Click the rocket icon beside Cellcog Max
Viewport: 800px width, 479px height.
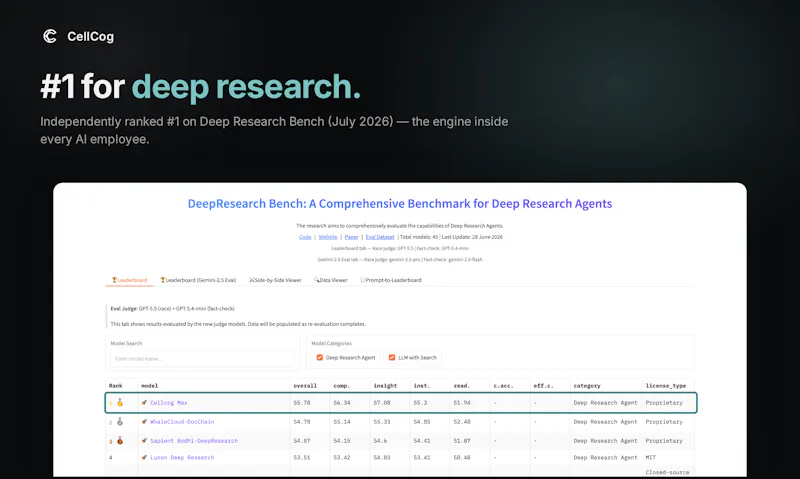144,402
